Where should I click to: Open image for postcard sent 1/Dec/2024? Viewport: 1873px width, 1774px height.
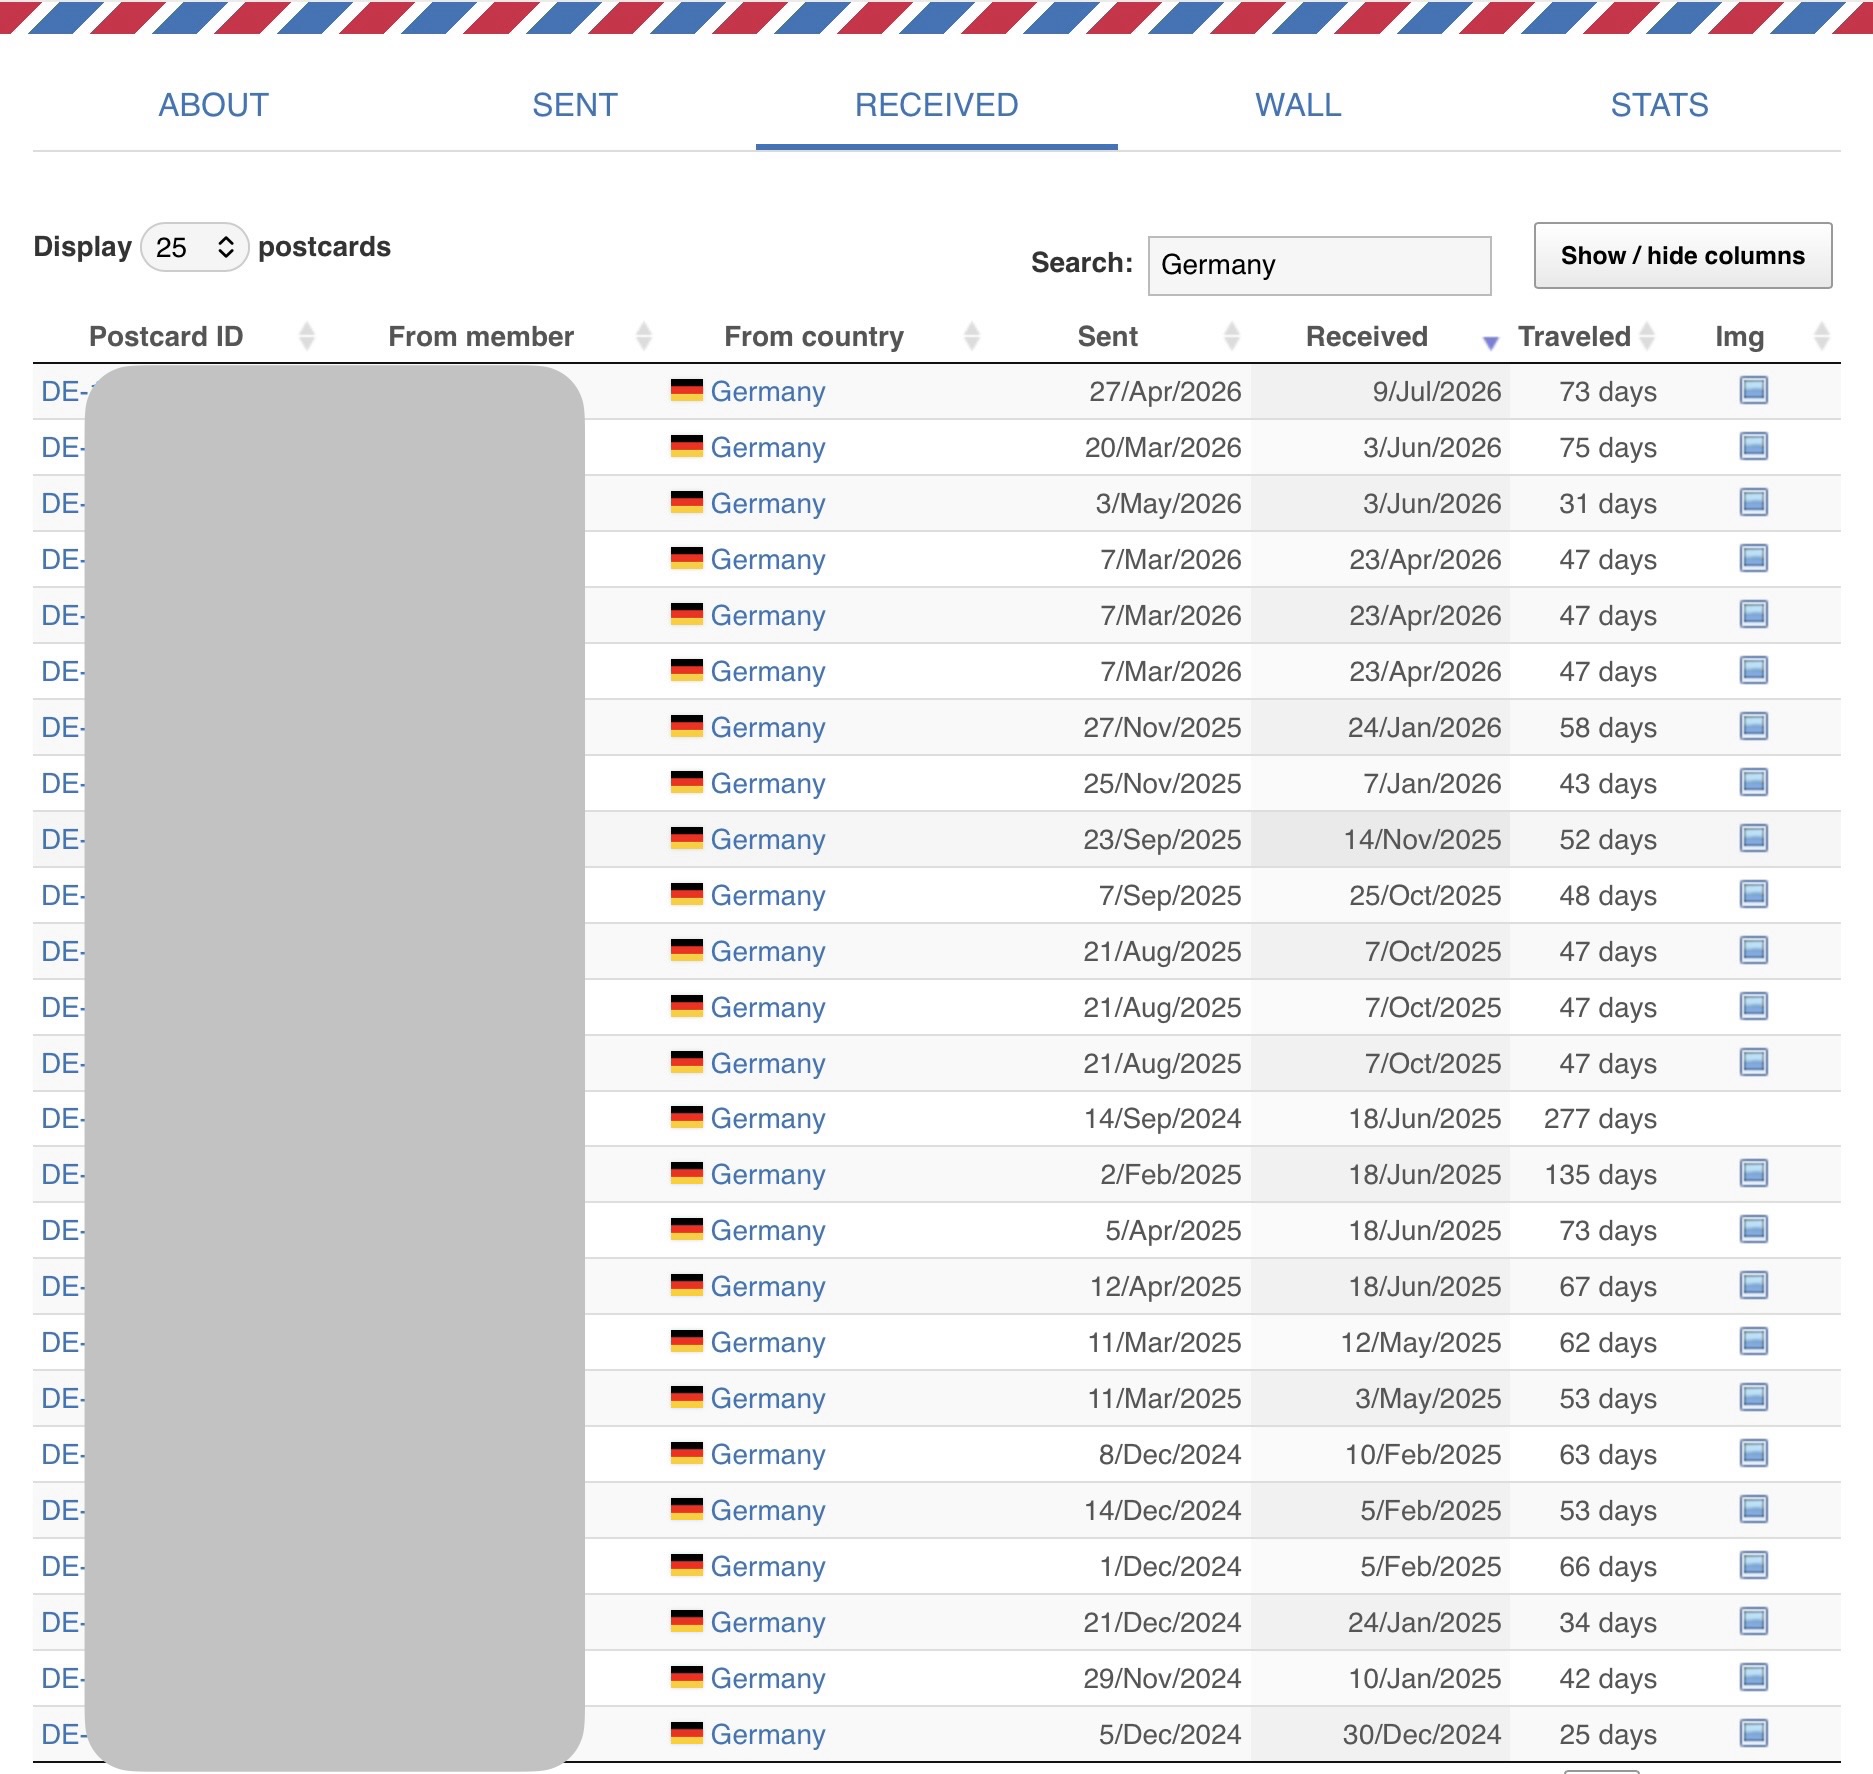[1753, 1565]
